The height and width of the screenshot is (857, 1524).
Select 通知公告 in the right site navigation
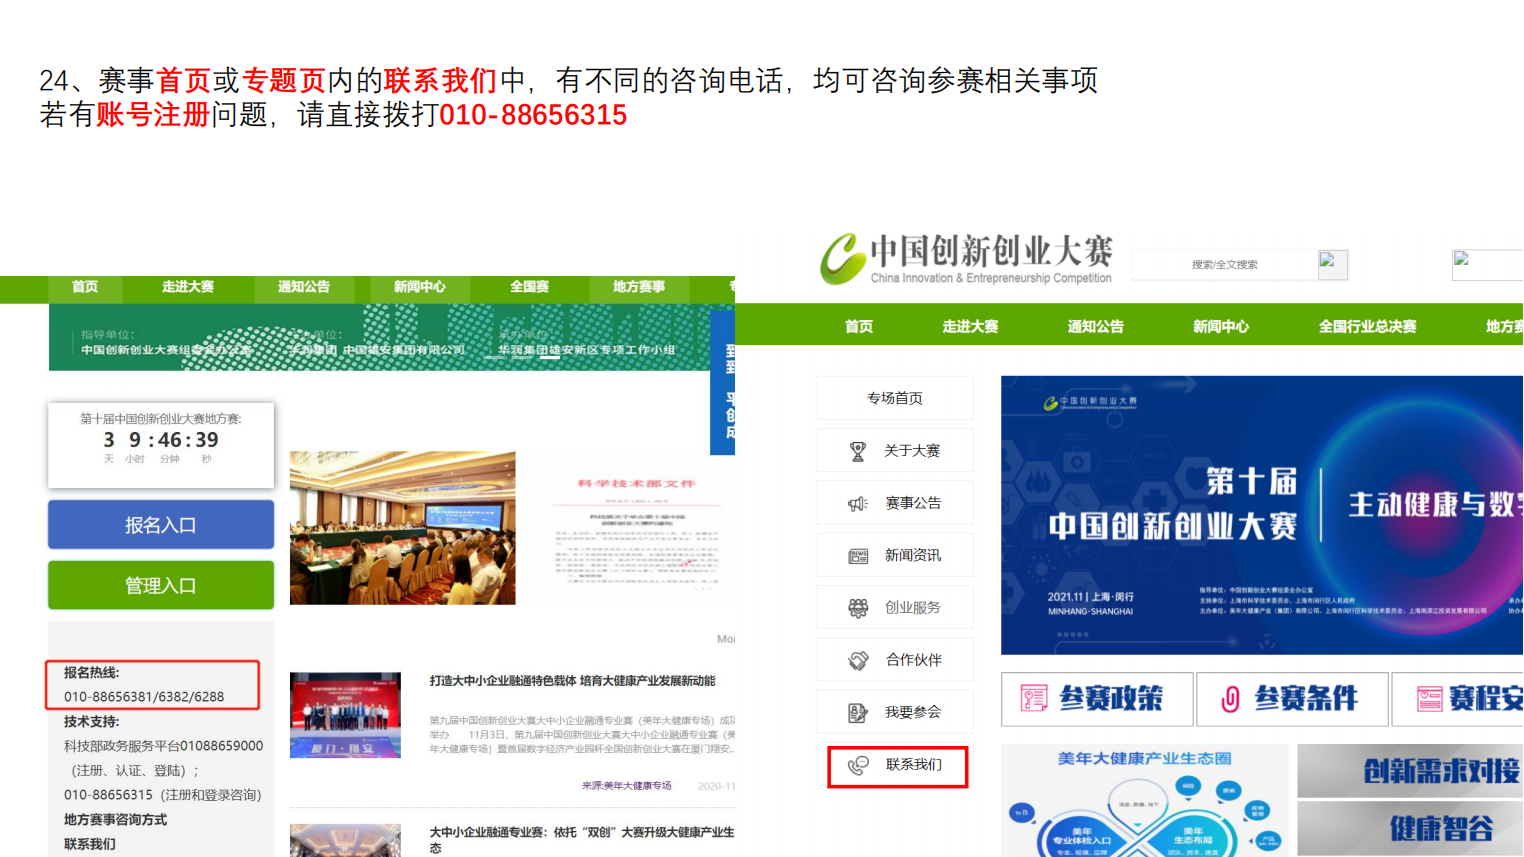(1096, 327)
